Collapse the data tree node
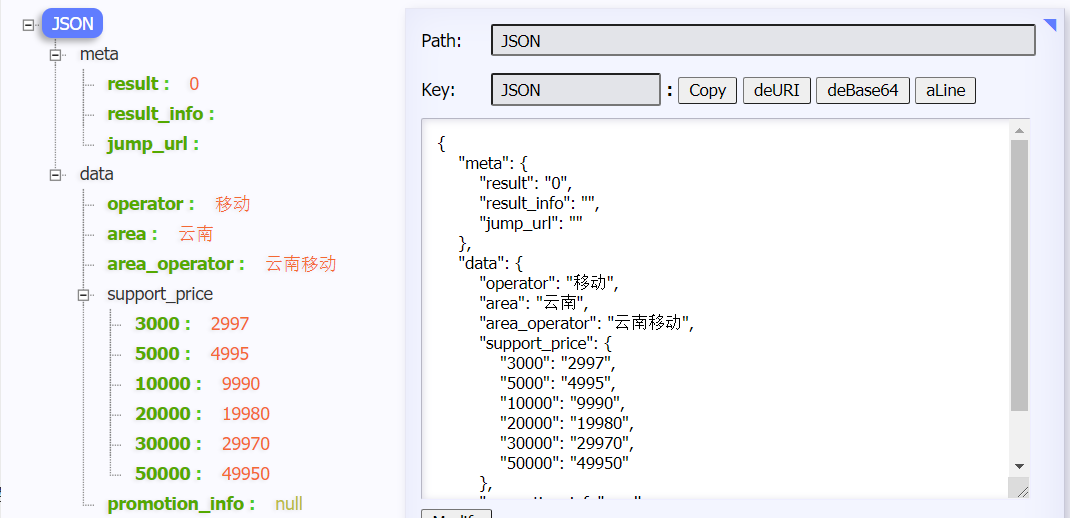The image size is (1070, 518). (x=55, y=175)
